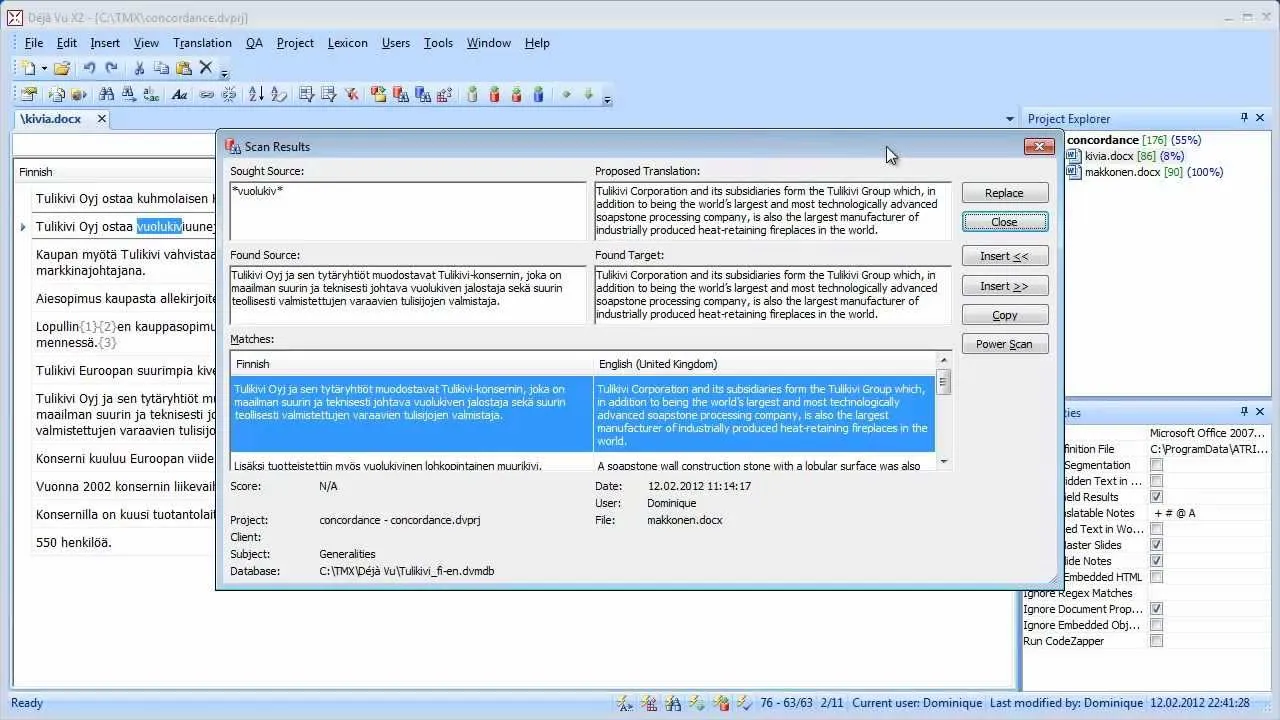This screenshot has height=720, width=1280.
Task: Click the Open folder toolbar icon
Action: pos(62,68)
